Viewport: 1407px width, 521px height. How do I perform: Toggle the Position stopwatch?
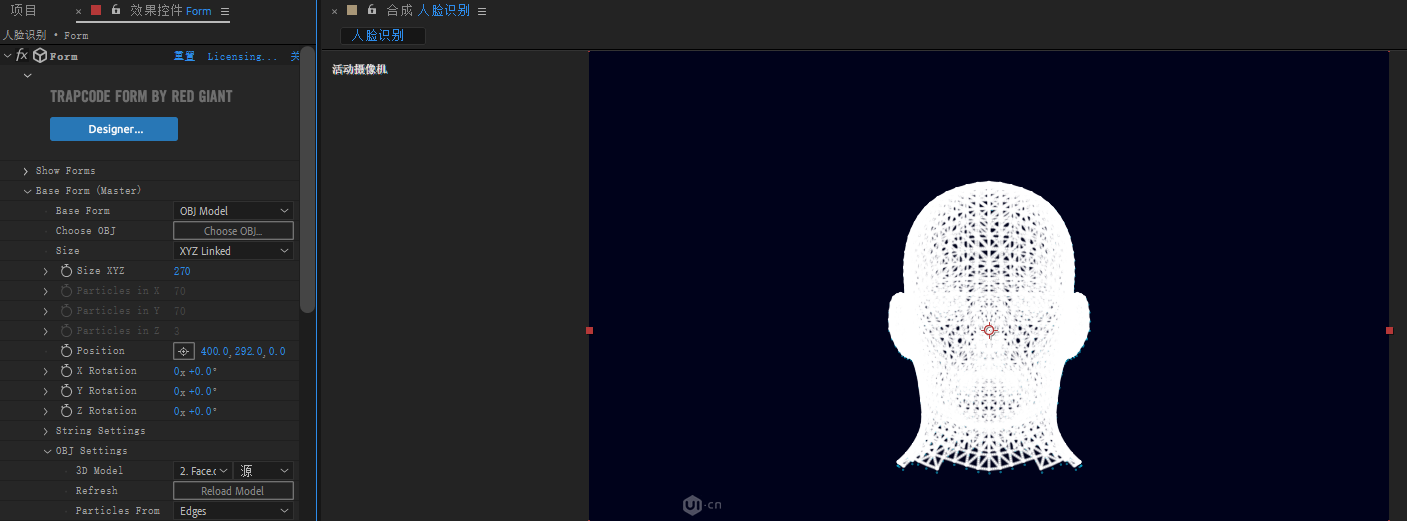point(67,351)
